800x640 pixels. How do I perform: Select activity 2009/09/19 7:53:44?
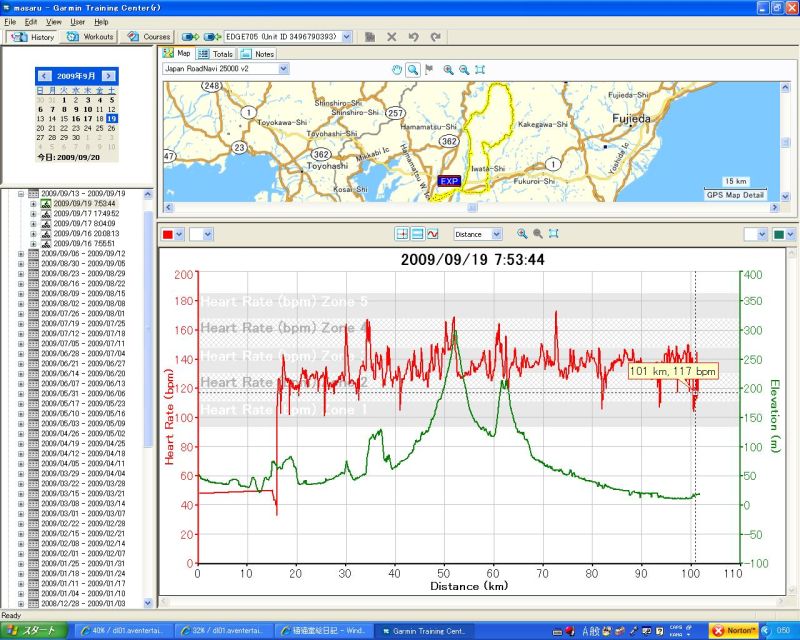click(85, 204)
